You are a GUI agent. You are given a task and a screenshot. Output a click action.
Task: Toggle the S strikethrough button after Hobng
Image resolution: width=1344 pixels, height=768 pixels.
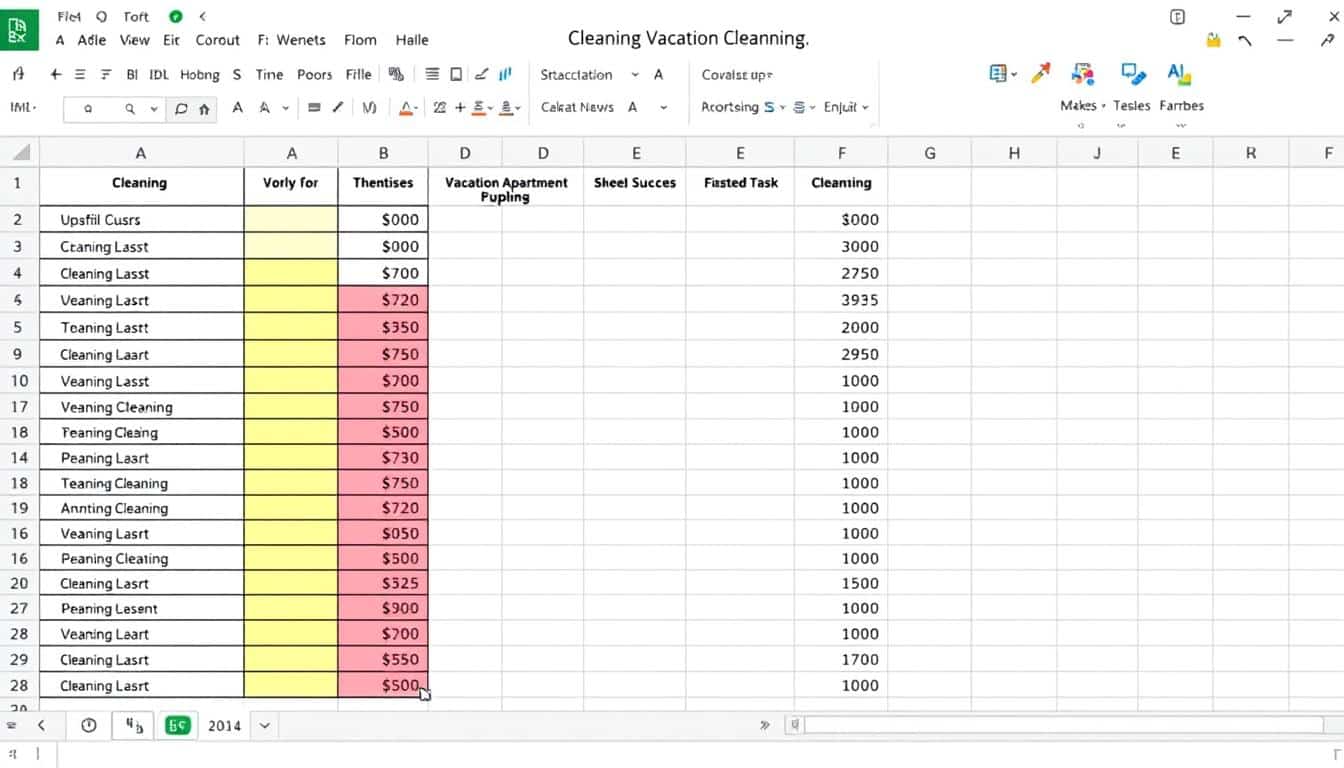click(237, 74)
